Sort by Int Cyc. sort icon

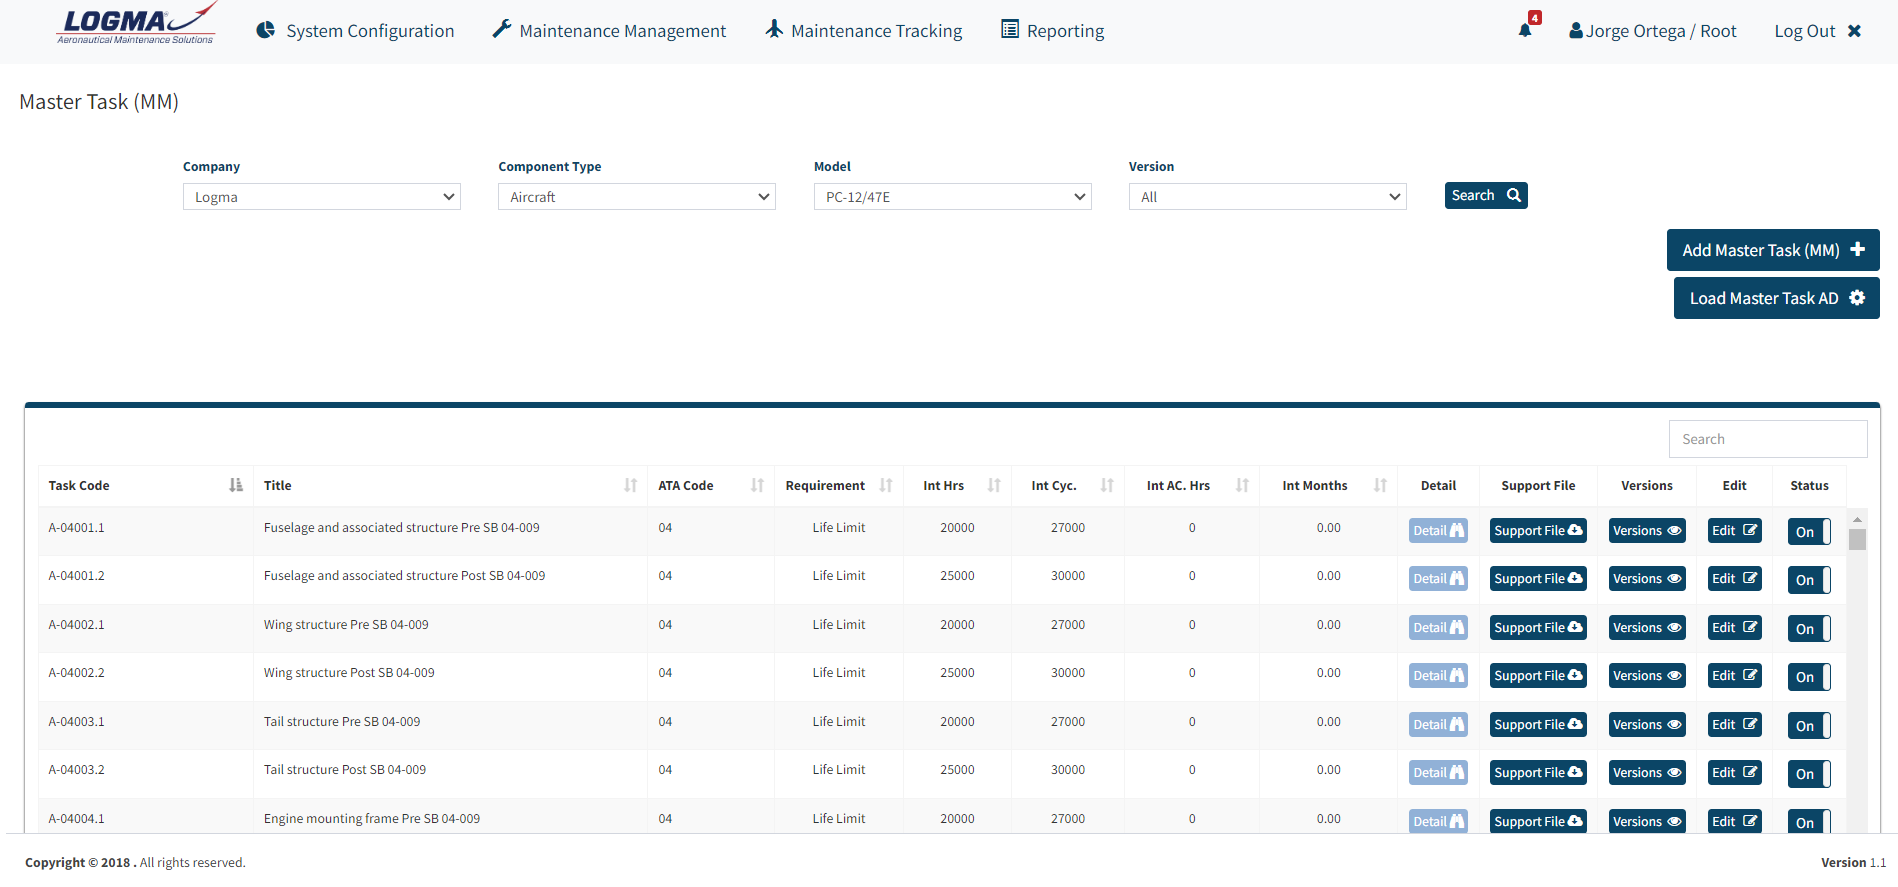click(x=1107, y=485)
